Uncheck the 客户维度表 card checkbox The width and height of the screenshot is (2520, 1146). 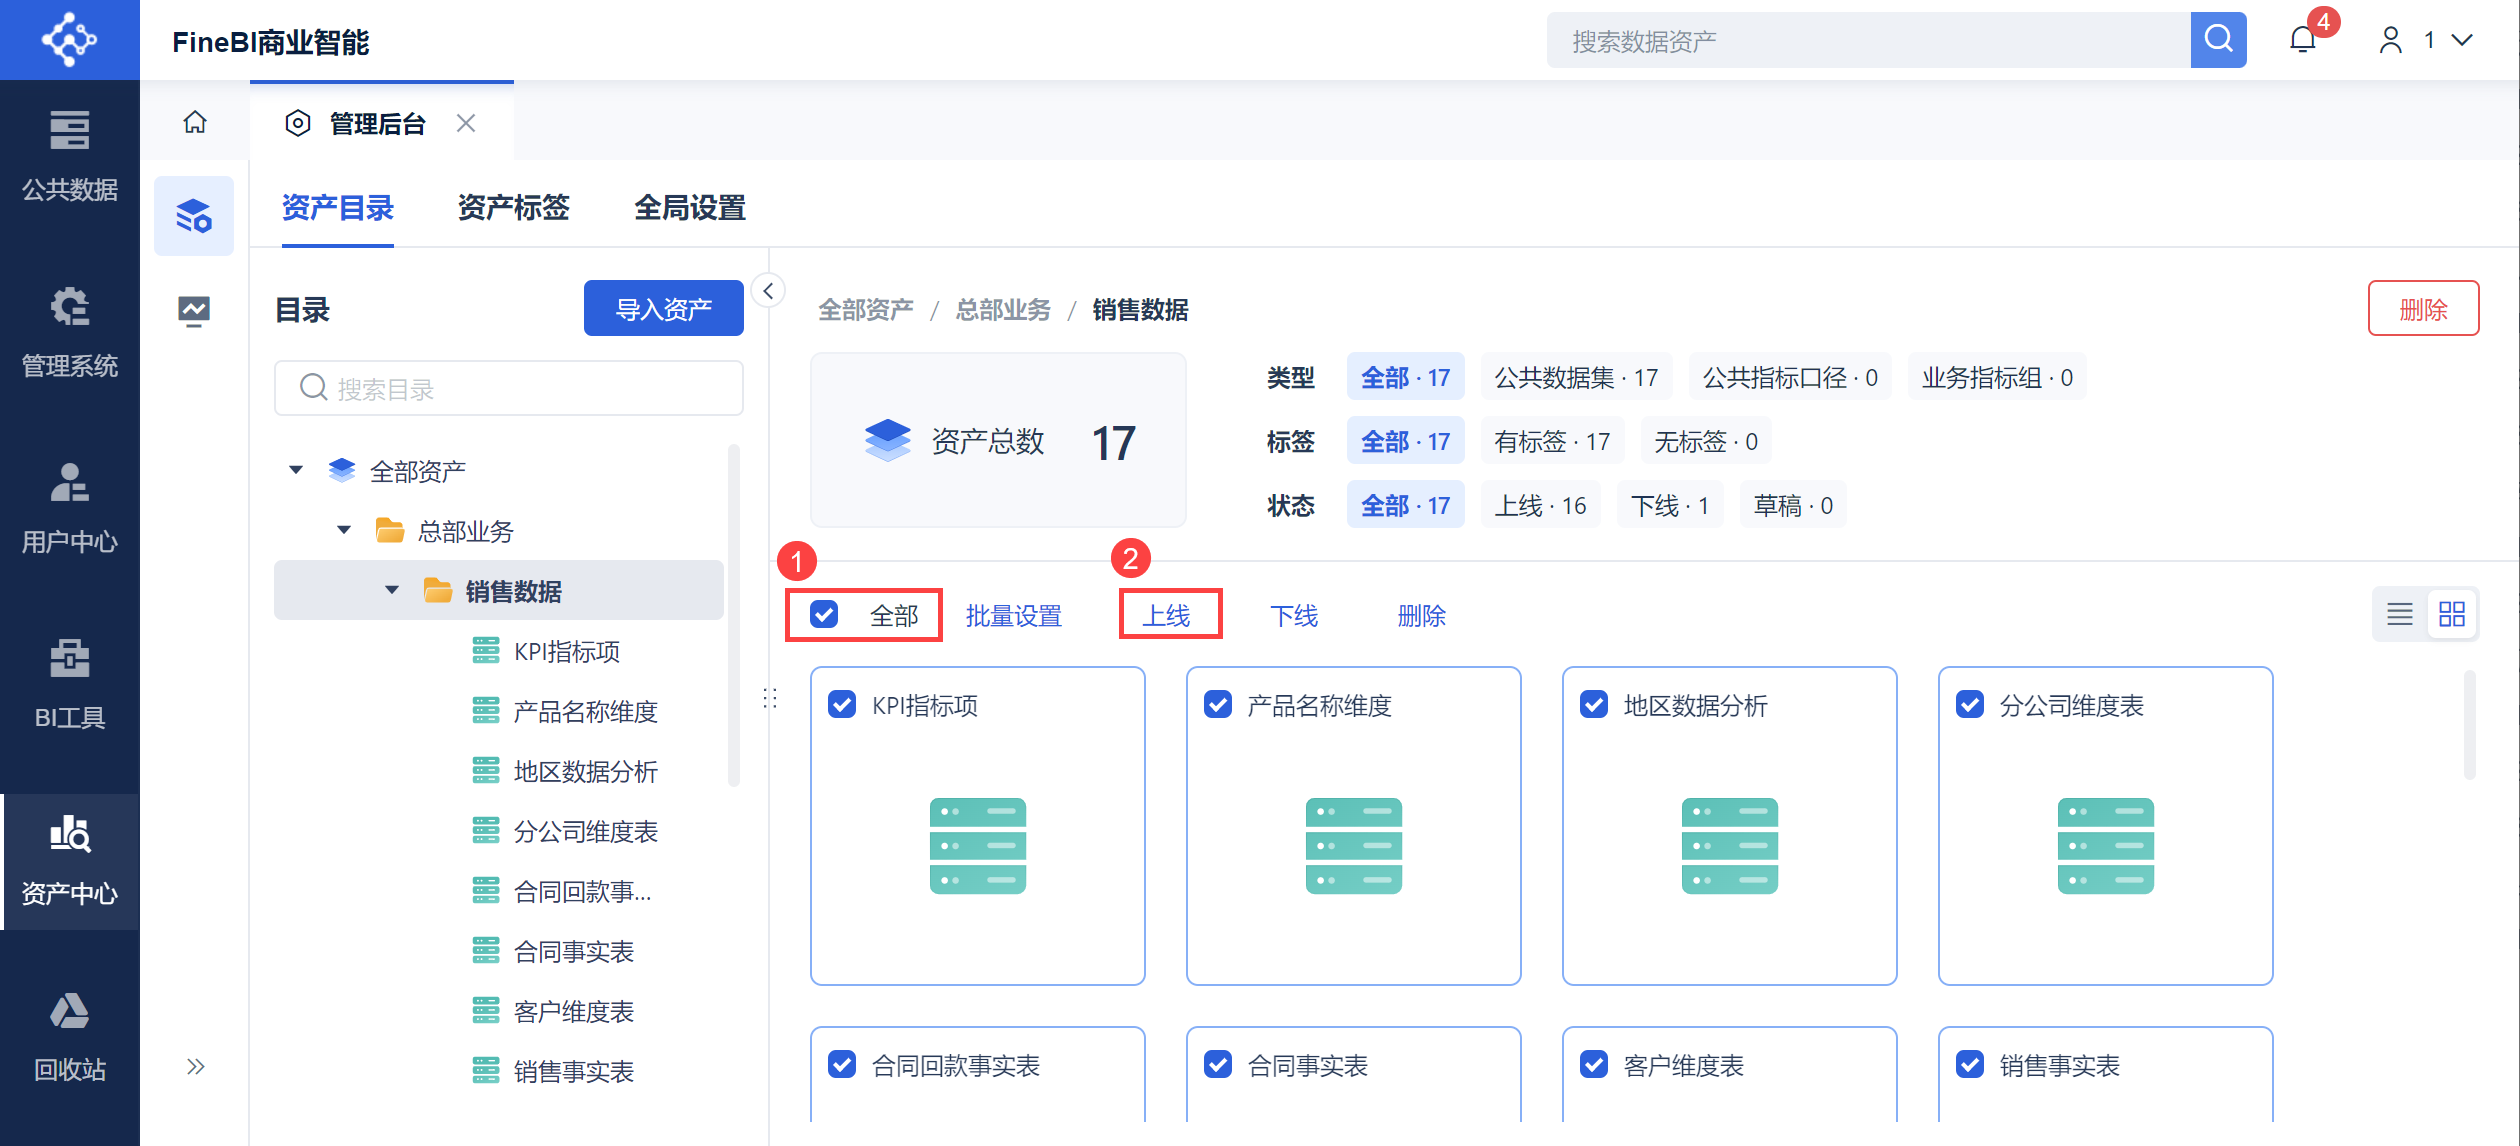[x=1594, y=1064]
